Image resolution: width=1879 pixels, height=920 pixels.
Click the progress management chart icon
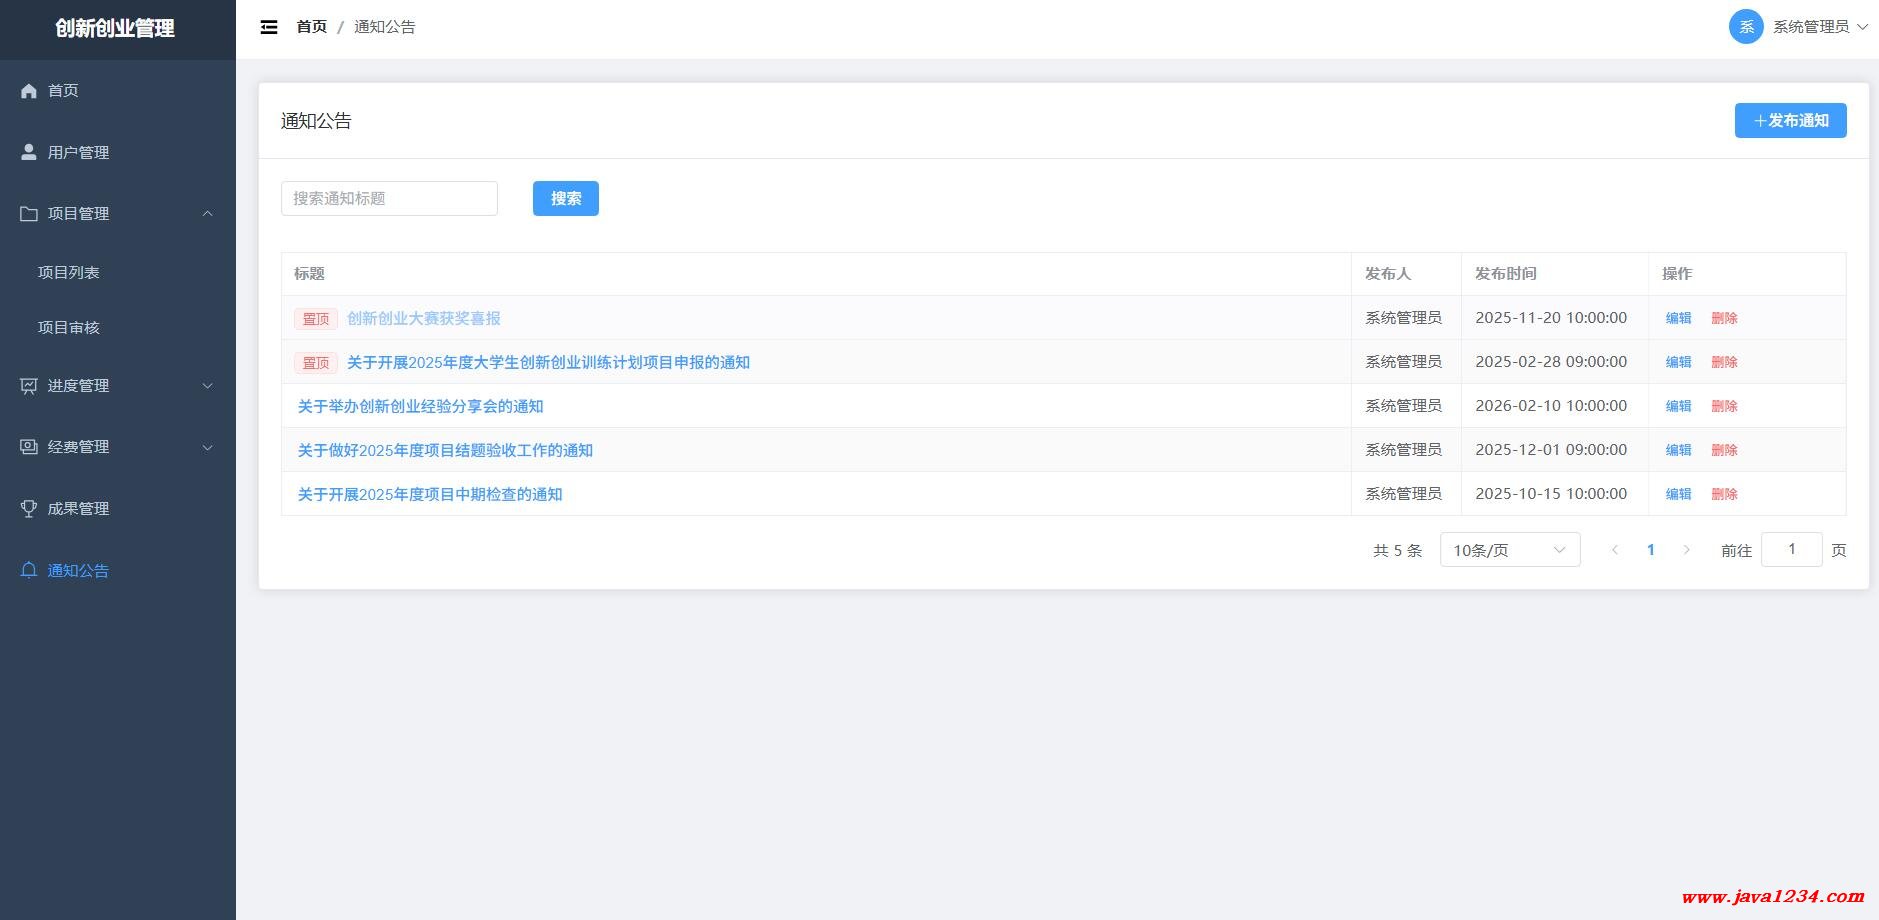pos(29,386)
